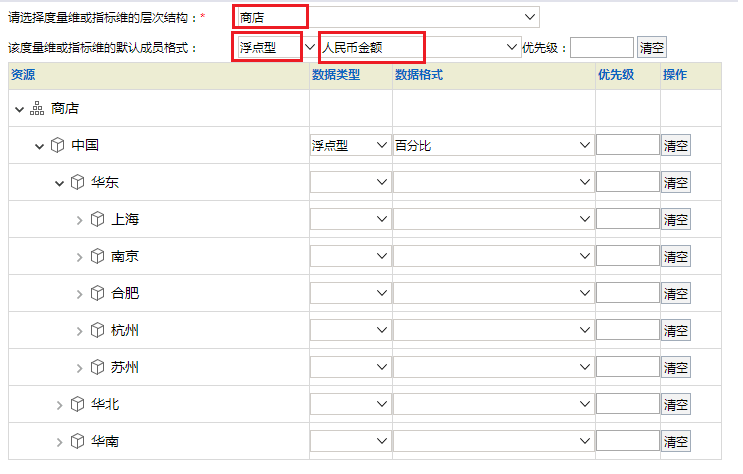Click the 数据格式 column header

coord(419,75)
